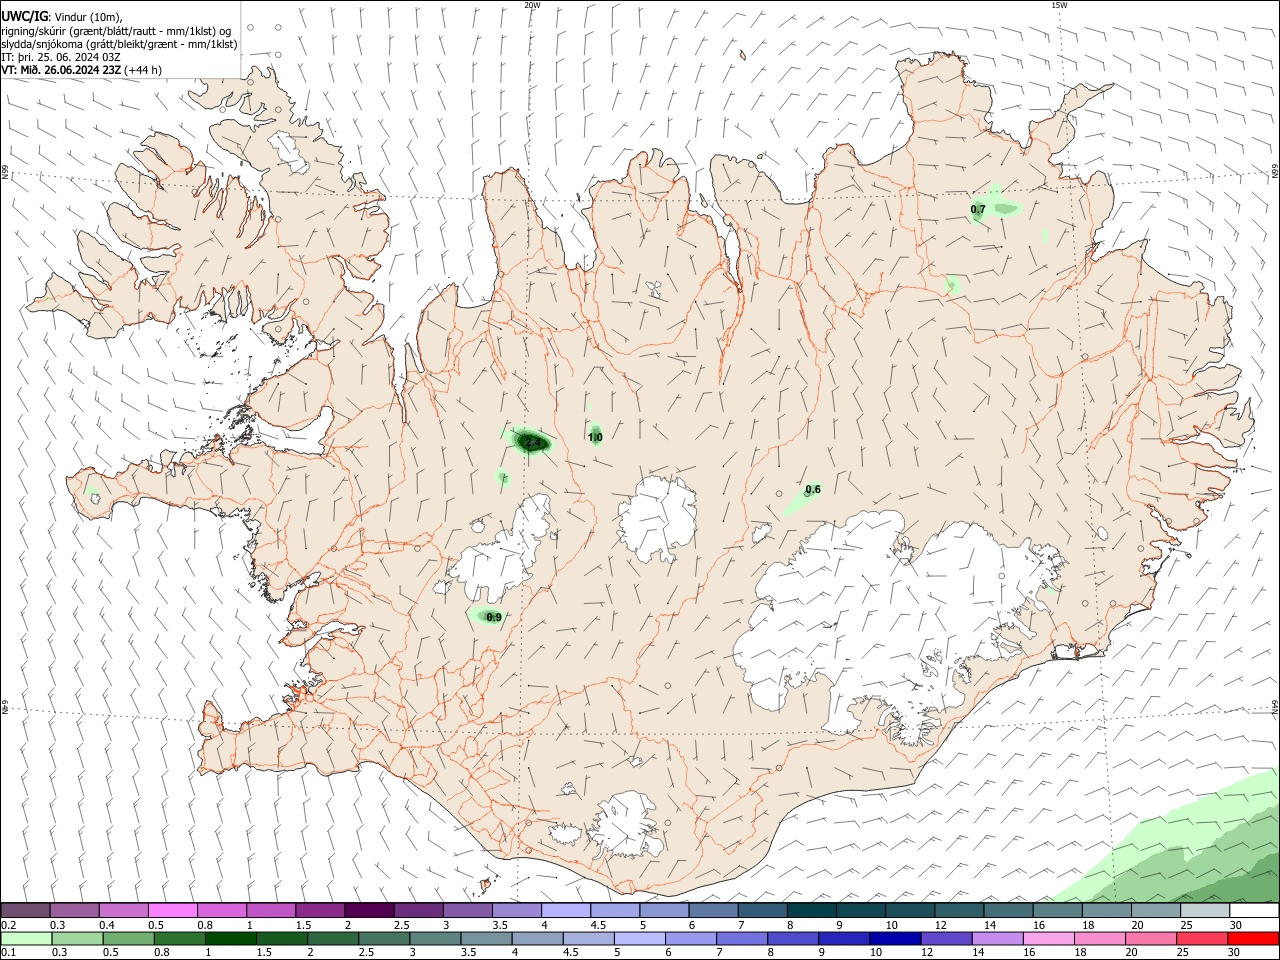Click the rigning/skúrir legend description line
The width and height of the screenshot is (1280, 960).
[118, 31]
